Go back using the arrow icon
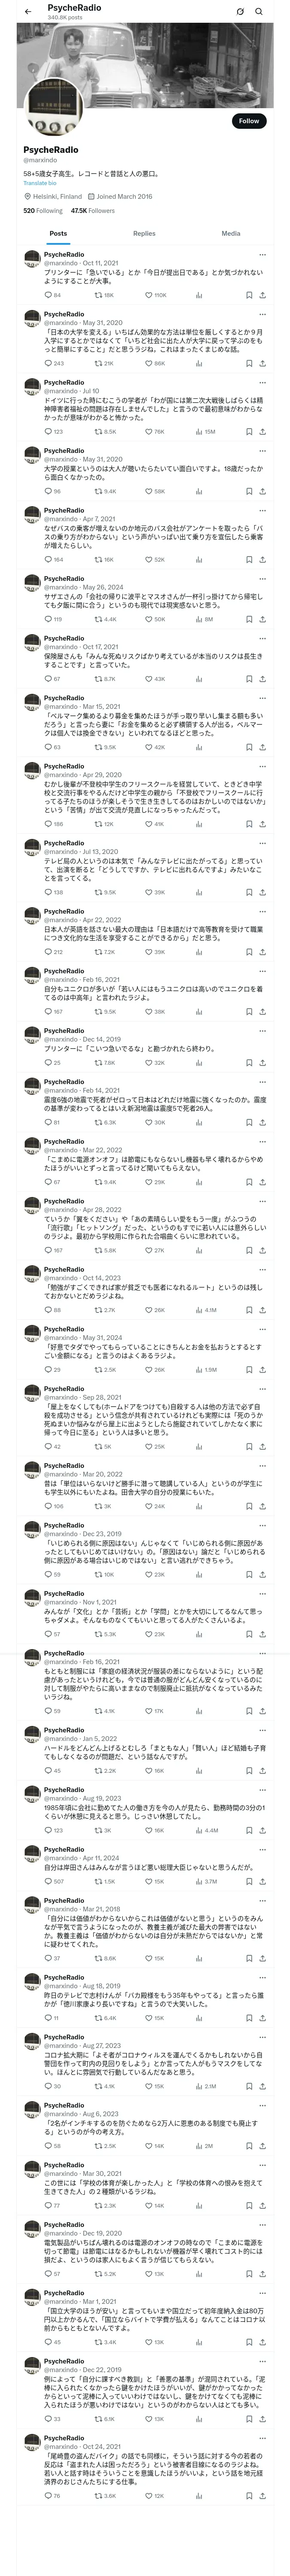Screen dimensions: 290x2576 [28, 11]
